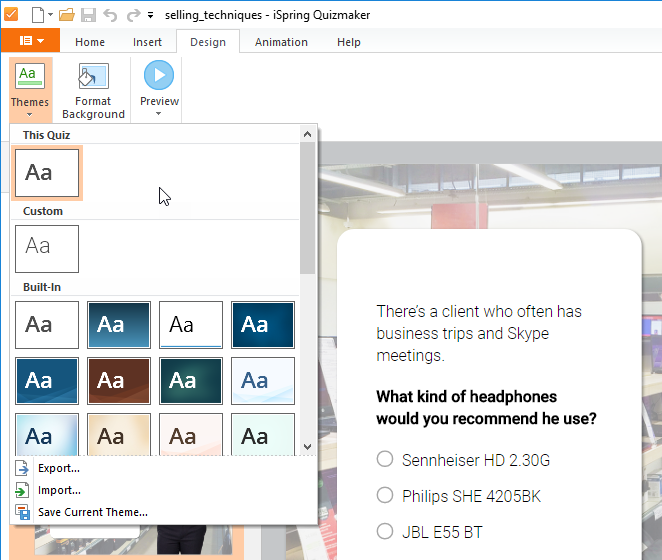Open the New document dropdown arrow
This screenshot has height=560, width=662.
tap(50, 15)
